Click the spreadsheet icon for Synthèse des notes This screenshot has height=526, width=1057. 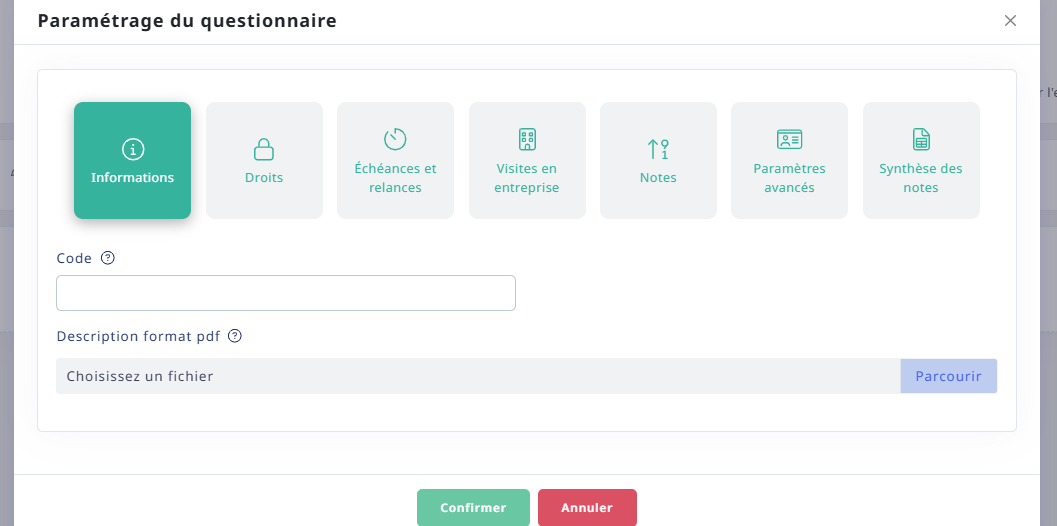click(921, 139)
